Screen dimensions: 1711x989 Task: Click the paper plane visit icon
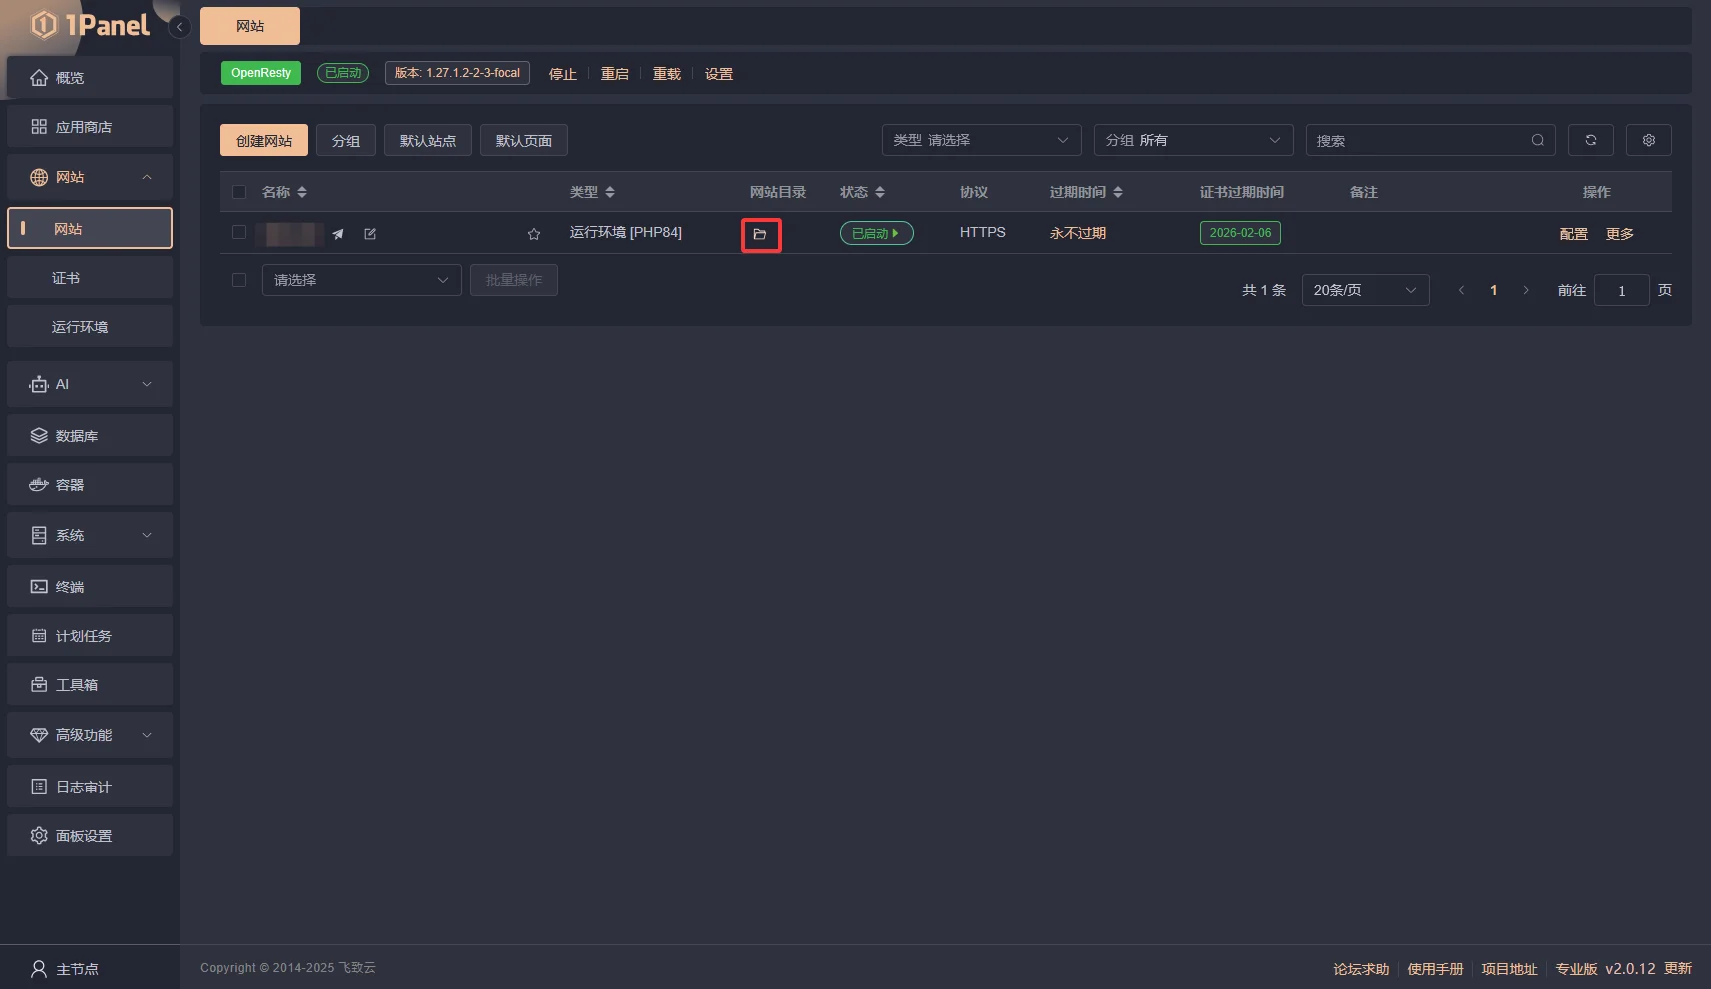click(x=338, y=234)
